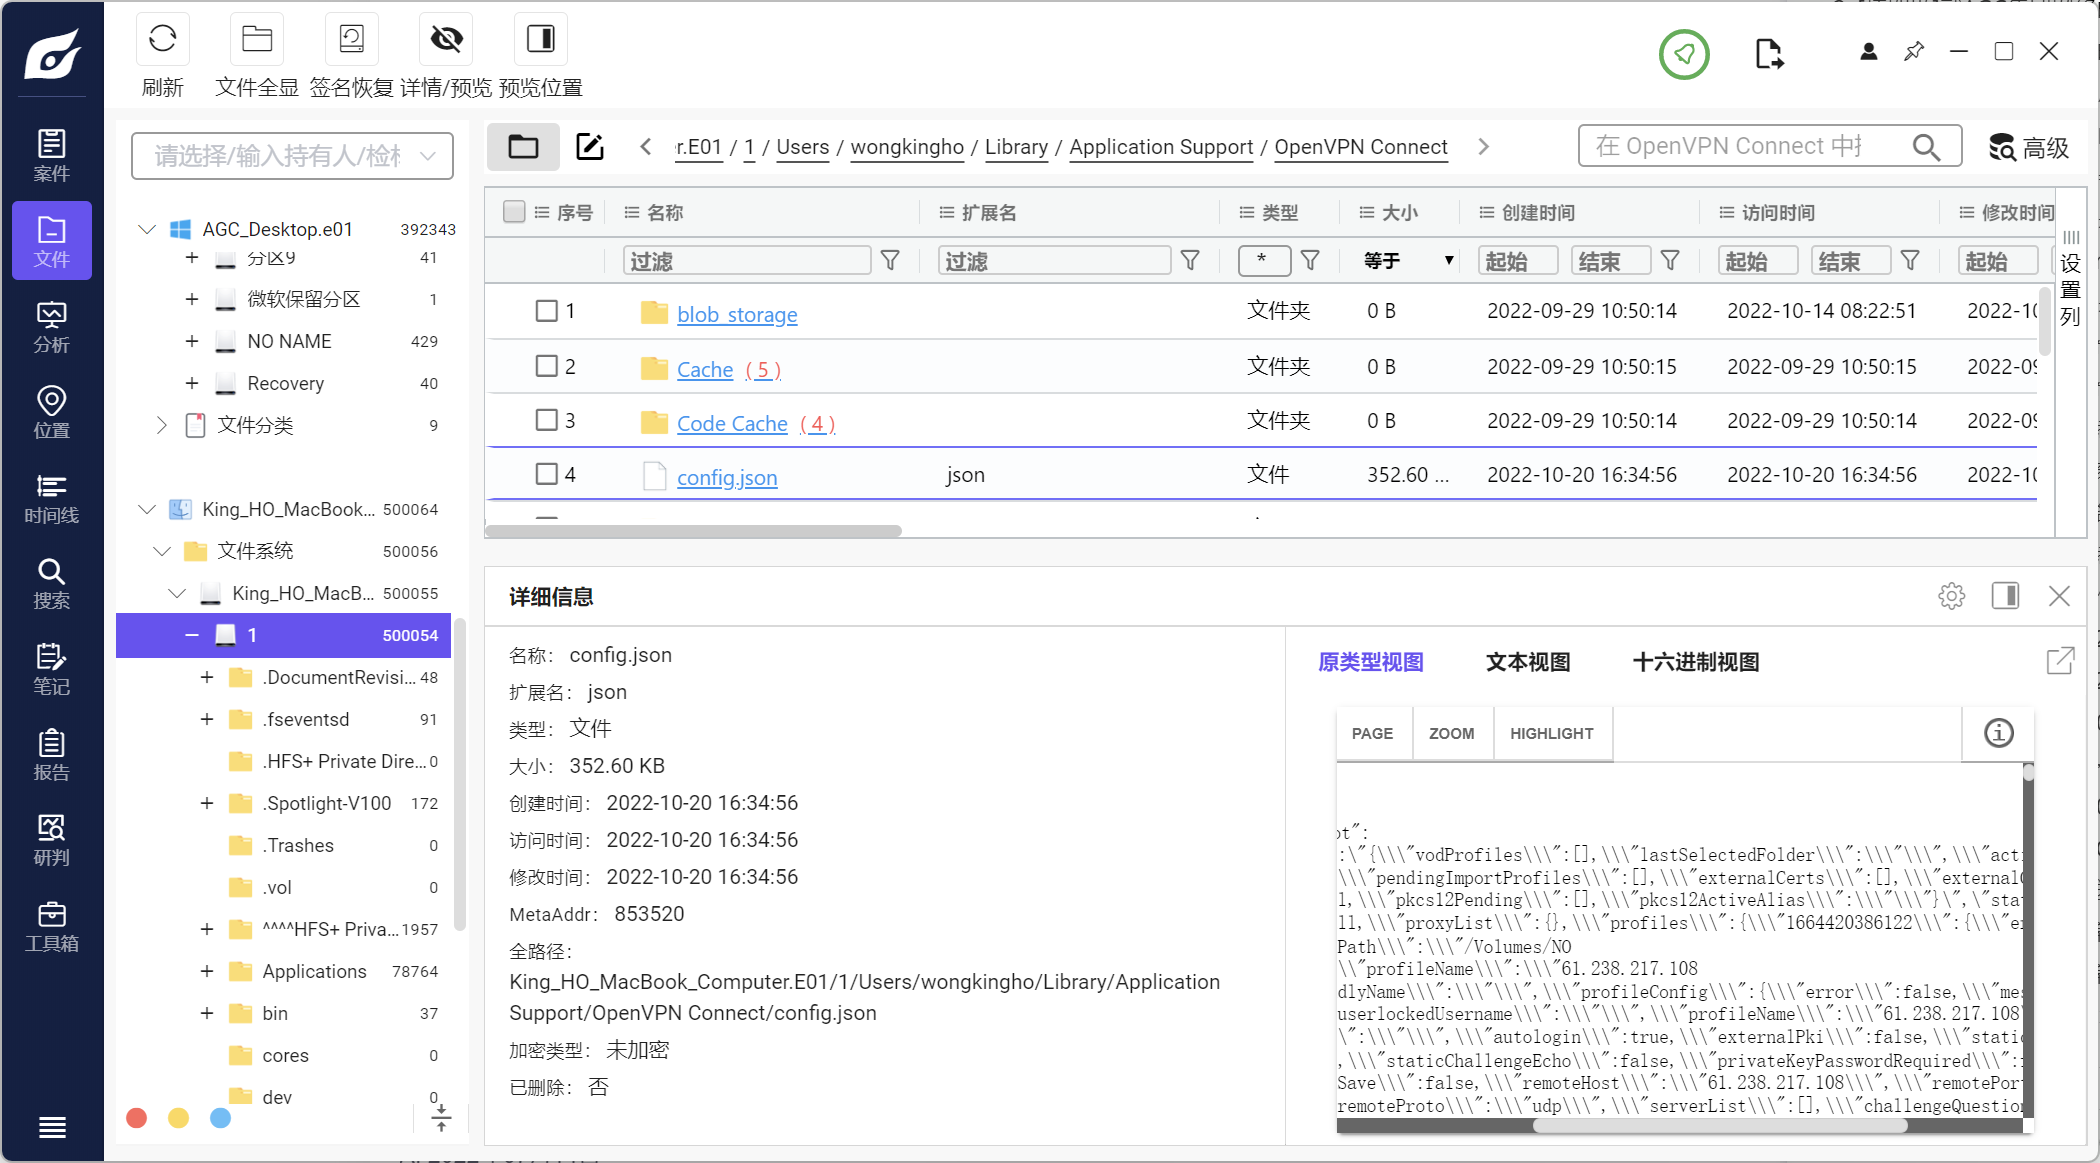Open preview in external window icon
The height and width of the screenshot is (1163, 2100).
(2060, 661)
